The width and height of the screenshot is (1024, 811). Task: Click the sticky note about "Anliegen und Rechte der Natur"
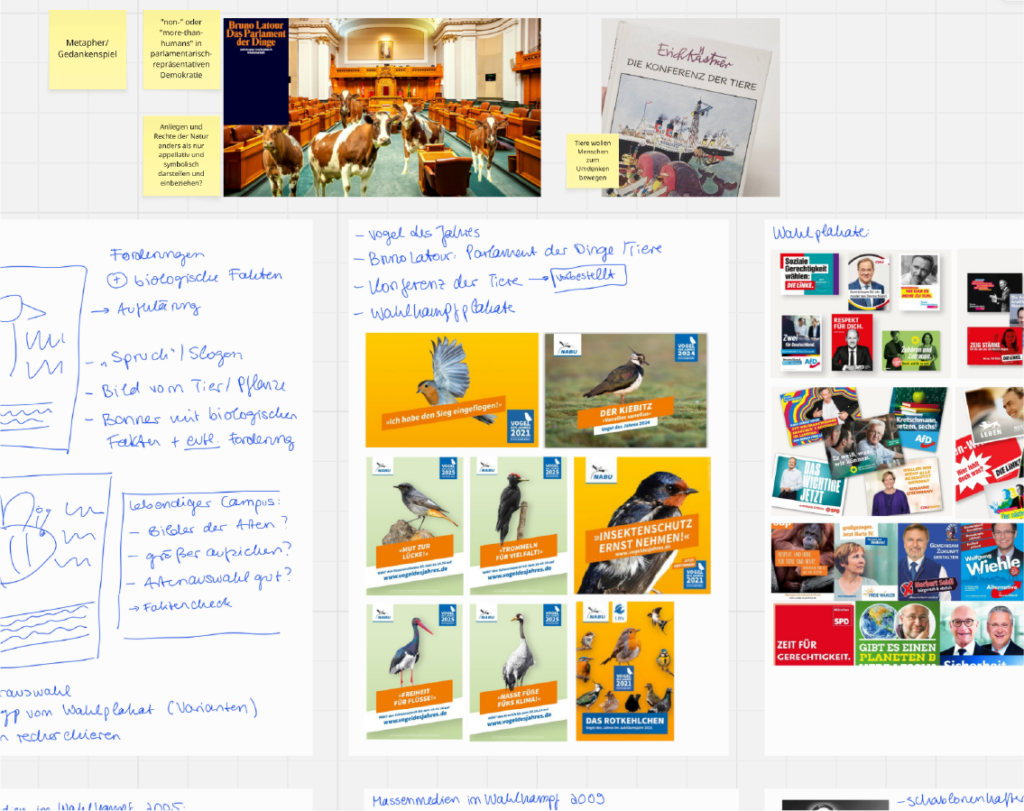coord(181,154)
